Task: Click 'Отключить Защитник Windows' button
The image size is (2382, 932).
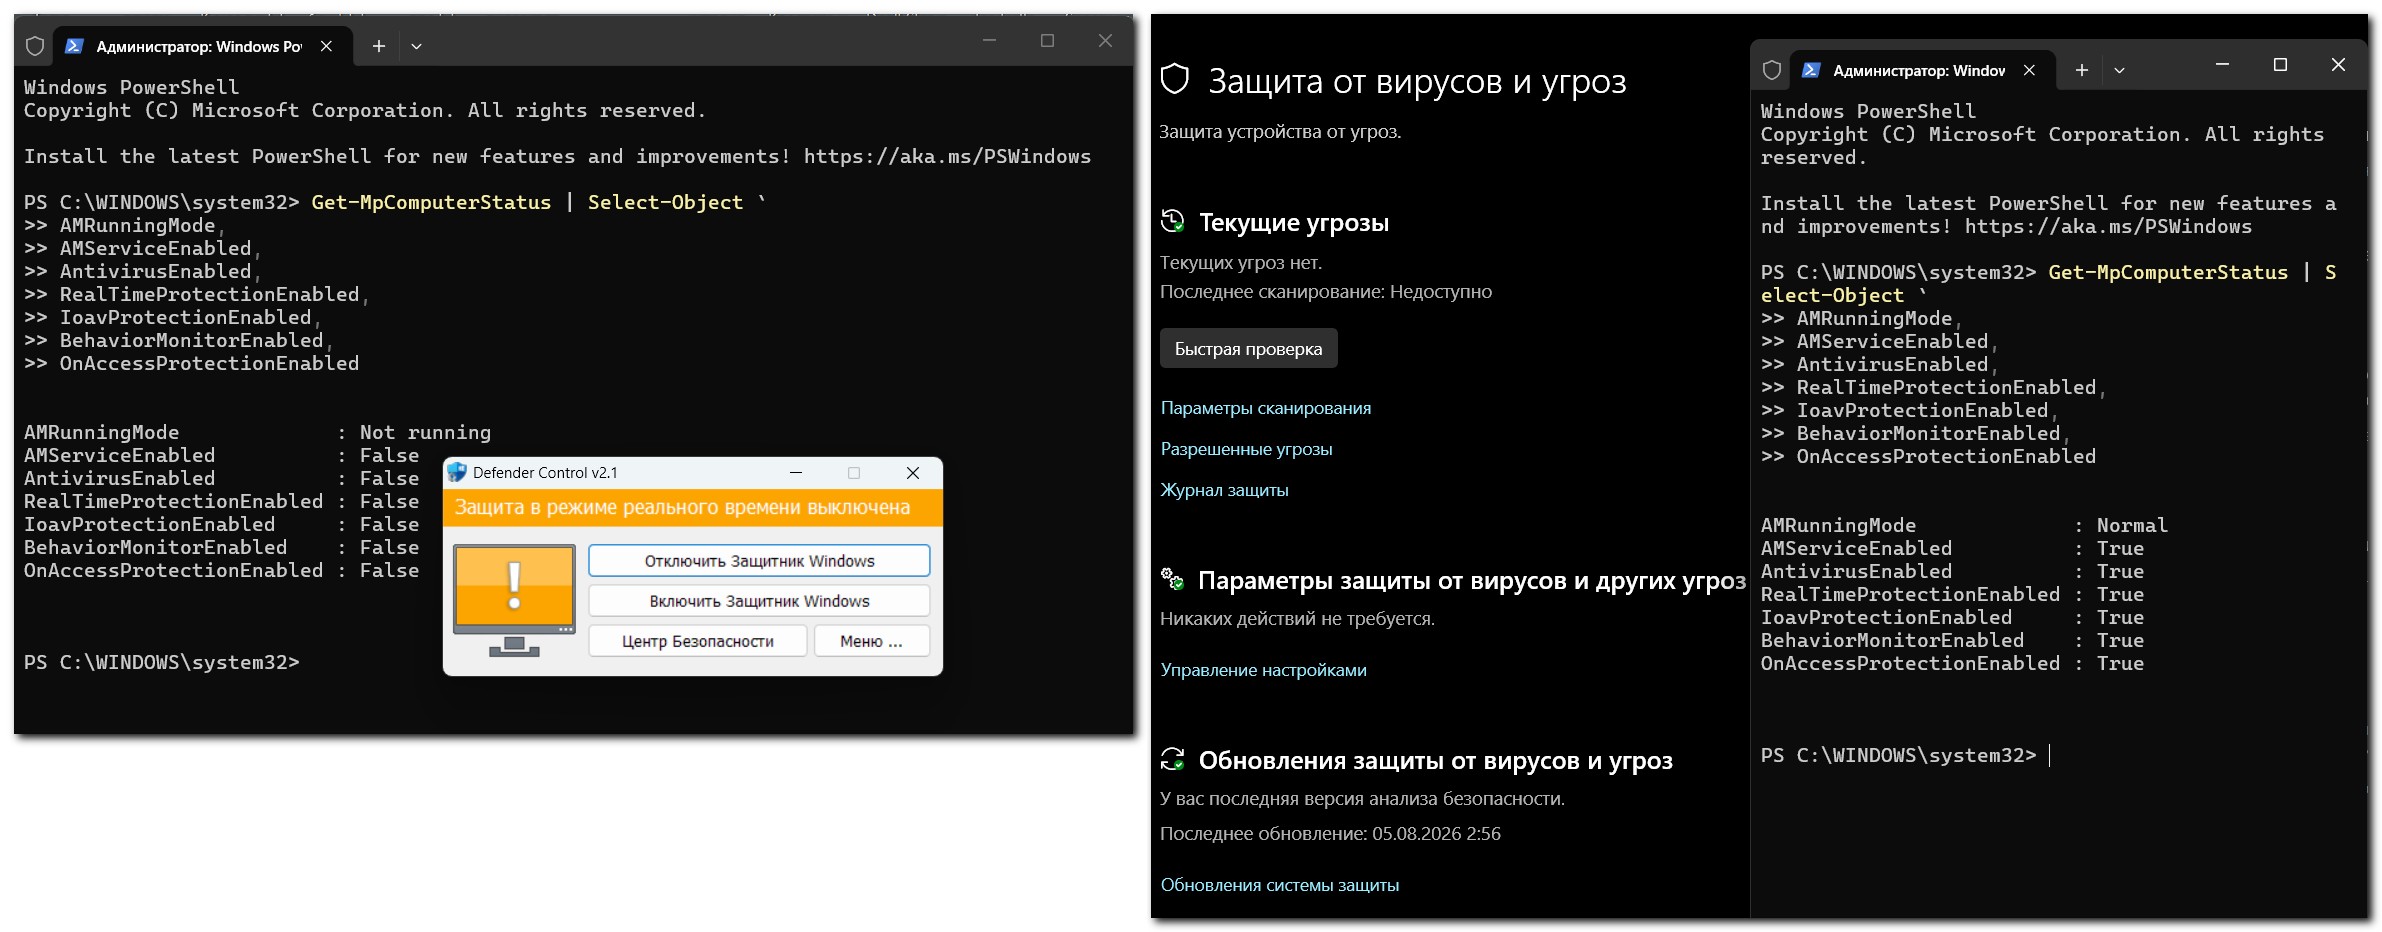Action: point(759,561)
